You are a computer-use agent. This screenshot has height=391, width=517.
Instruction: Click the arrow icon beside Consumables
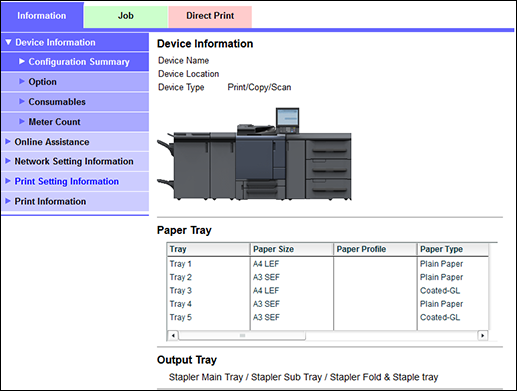tap(22, 101)
